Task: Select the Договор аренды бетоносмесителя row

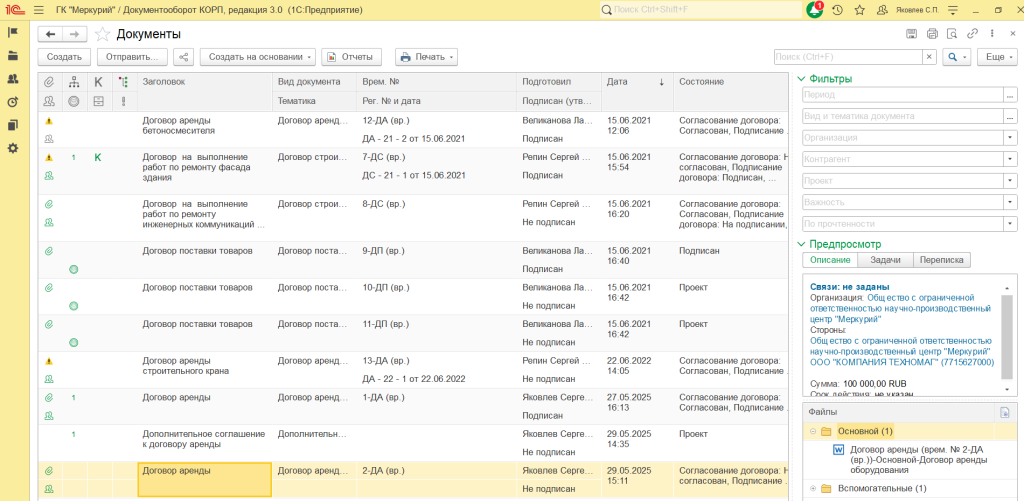Action: (x=413, y=129)
